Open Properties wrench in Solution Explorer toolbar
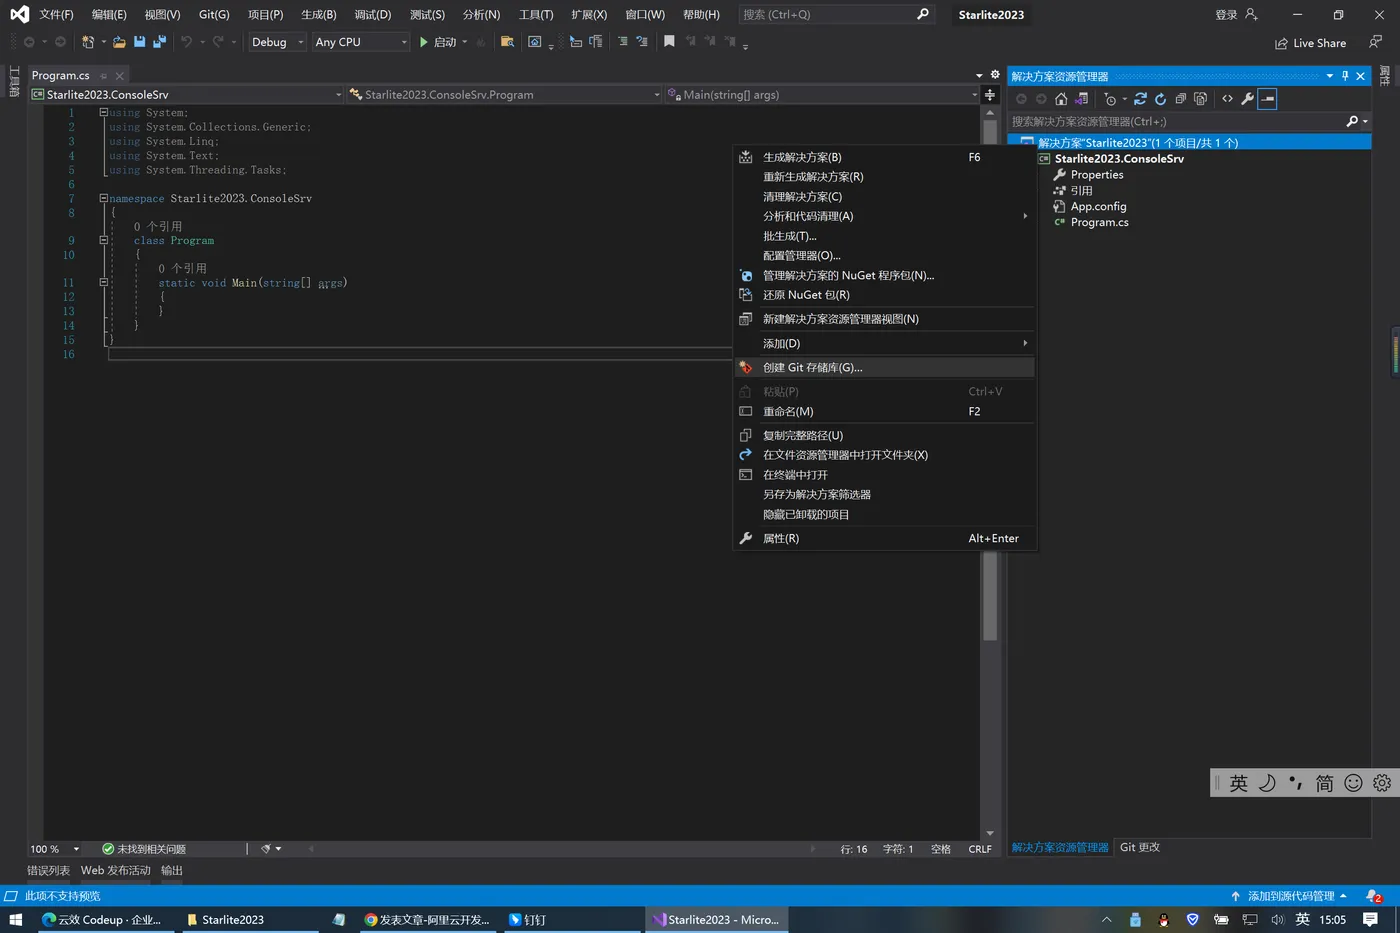This screenshot has height=933, width=1400. (x=1247, y=99)
